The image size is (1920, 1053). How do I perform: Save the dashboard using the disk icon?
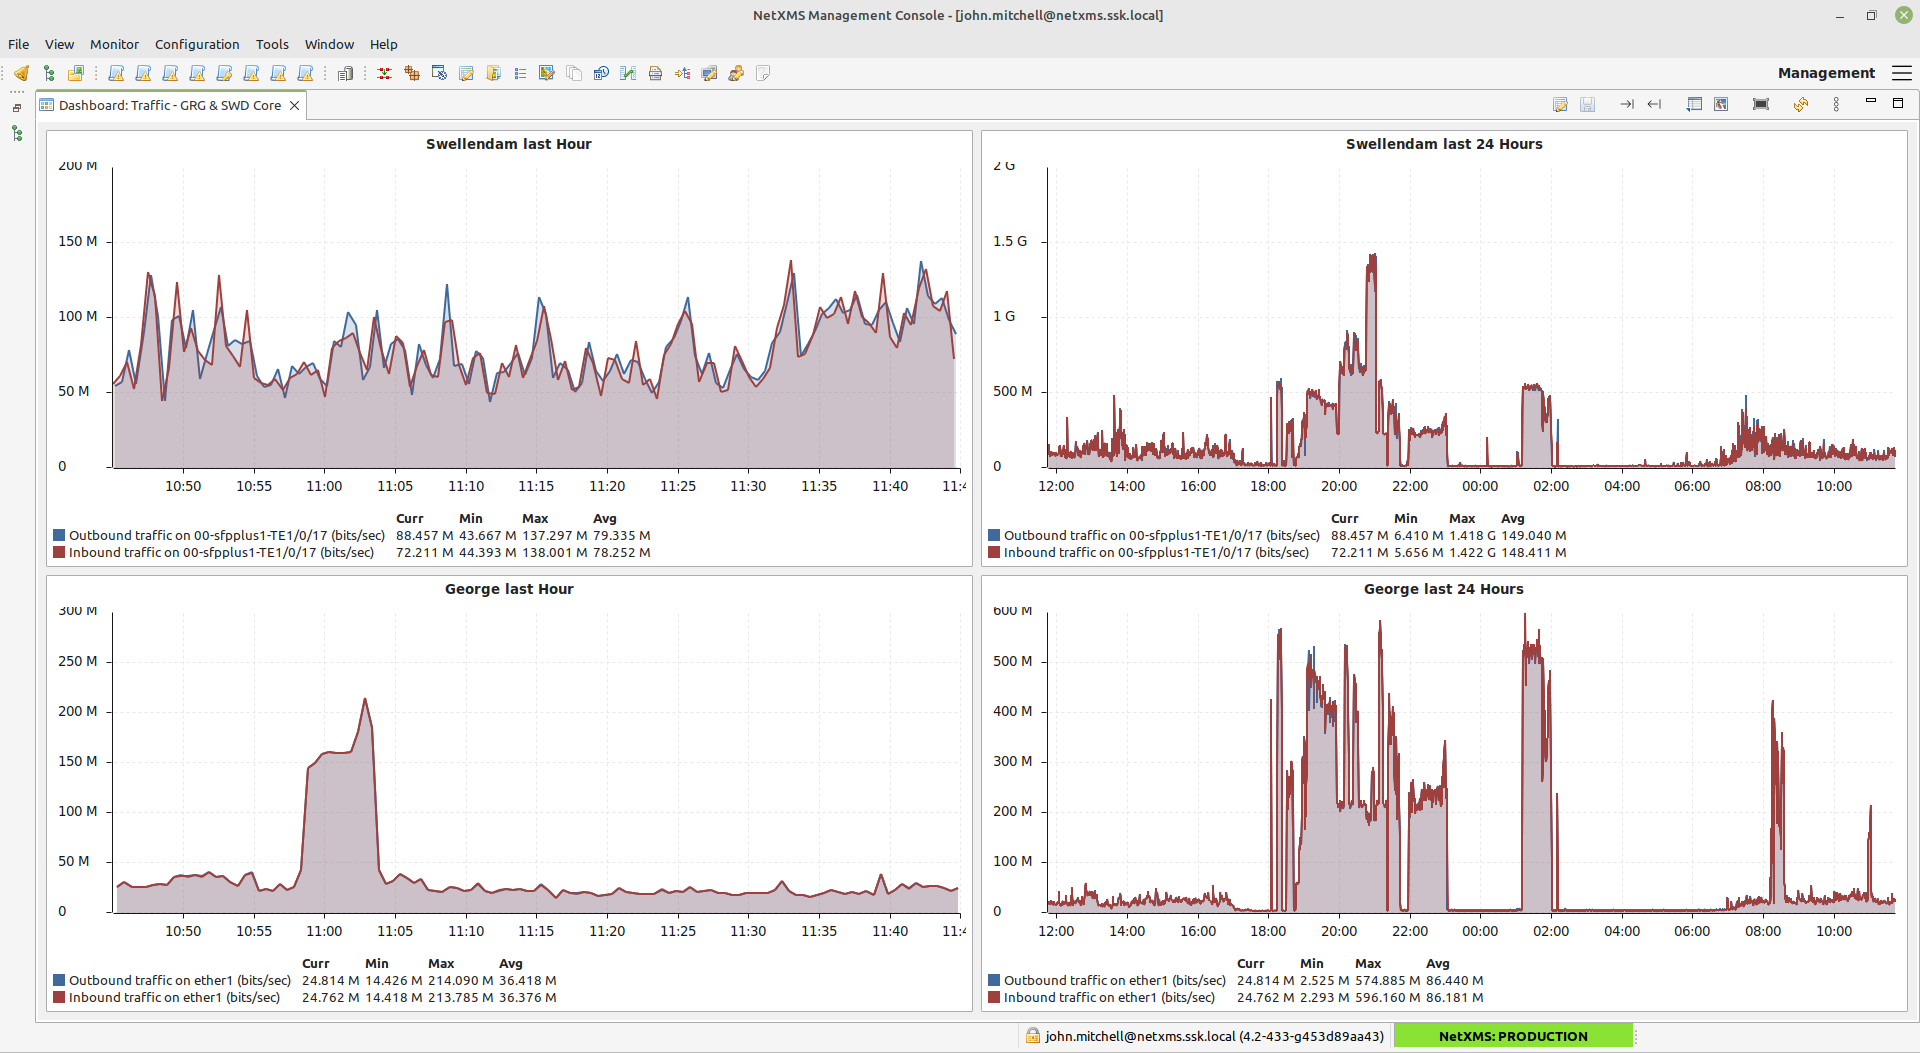[x=1588, y=104]
